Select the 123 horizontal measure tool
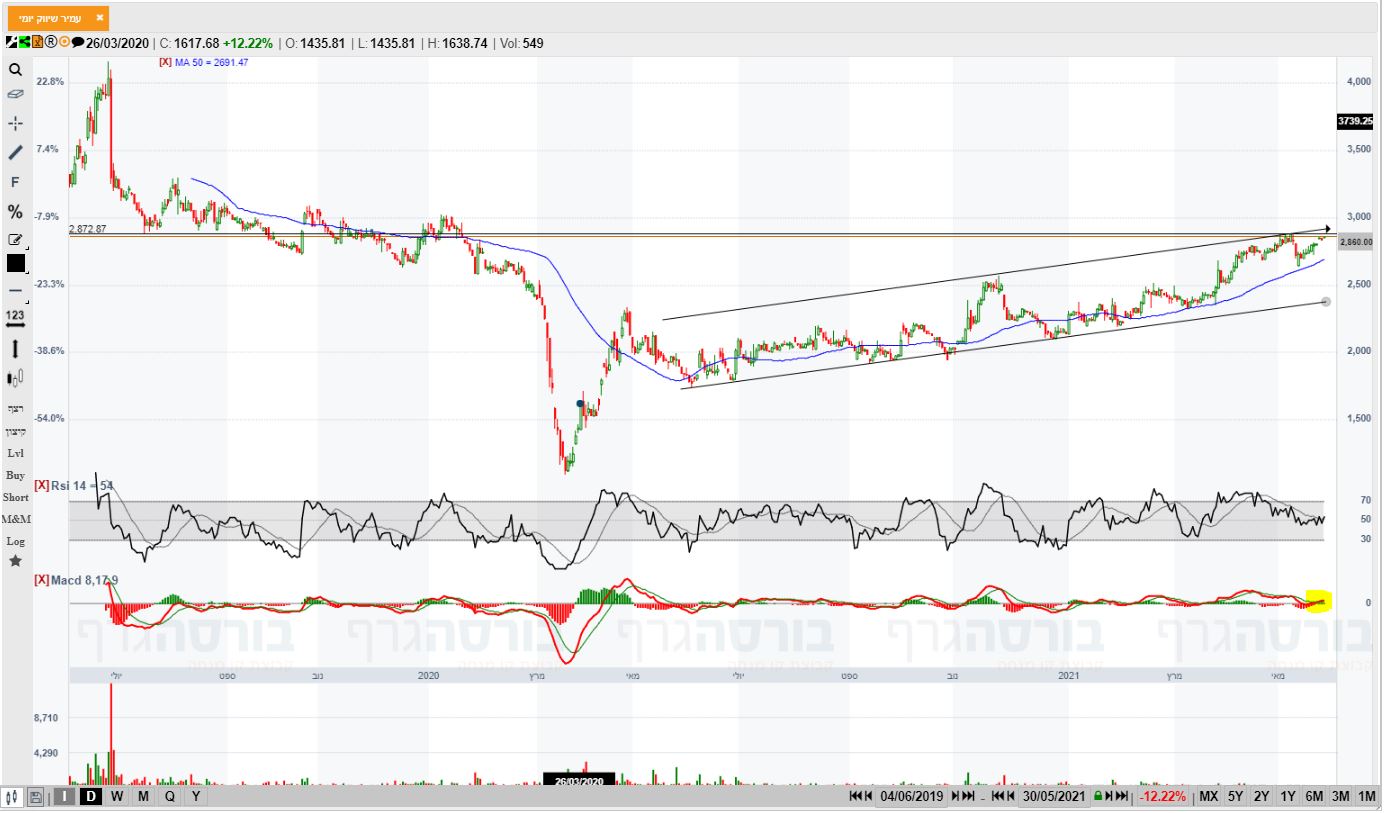 (x=15, y=317)
